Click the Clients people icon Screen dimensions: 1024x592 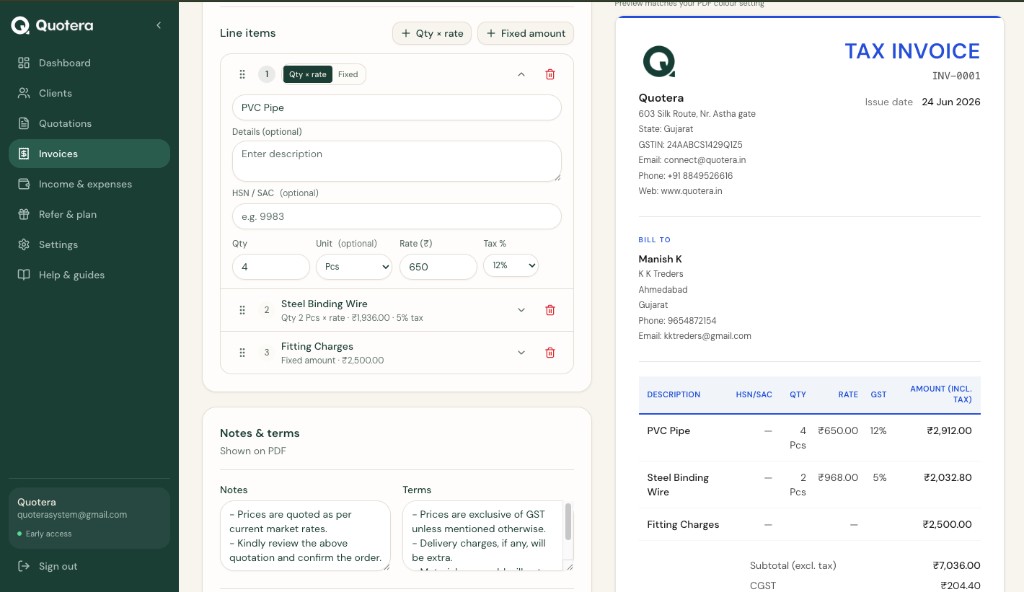point(24,93)
